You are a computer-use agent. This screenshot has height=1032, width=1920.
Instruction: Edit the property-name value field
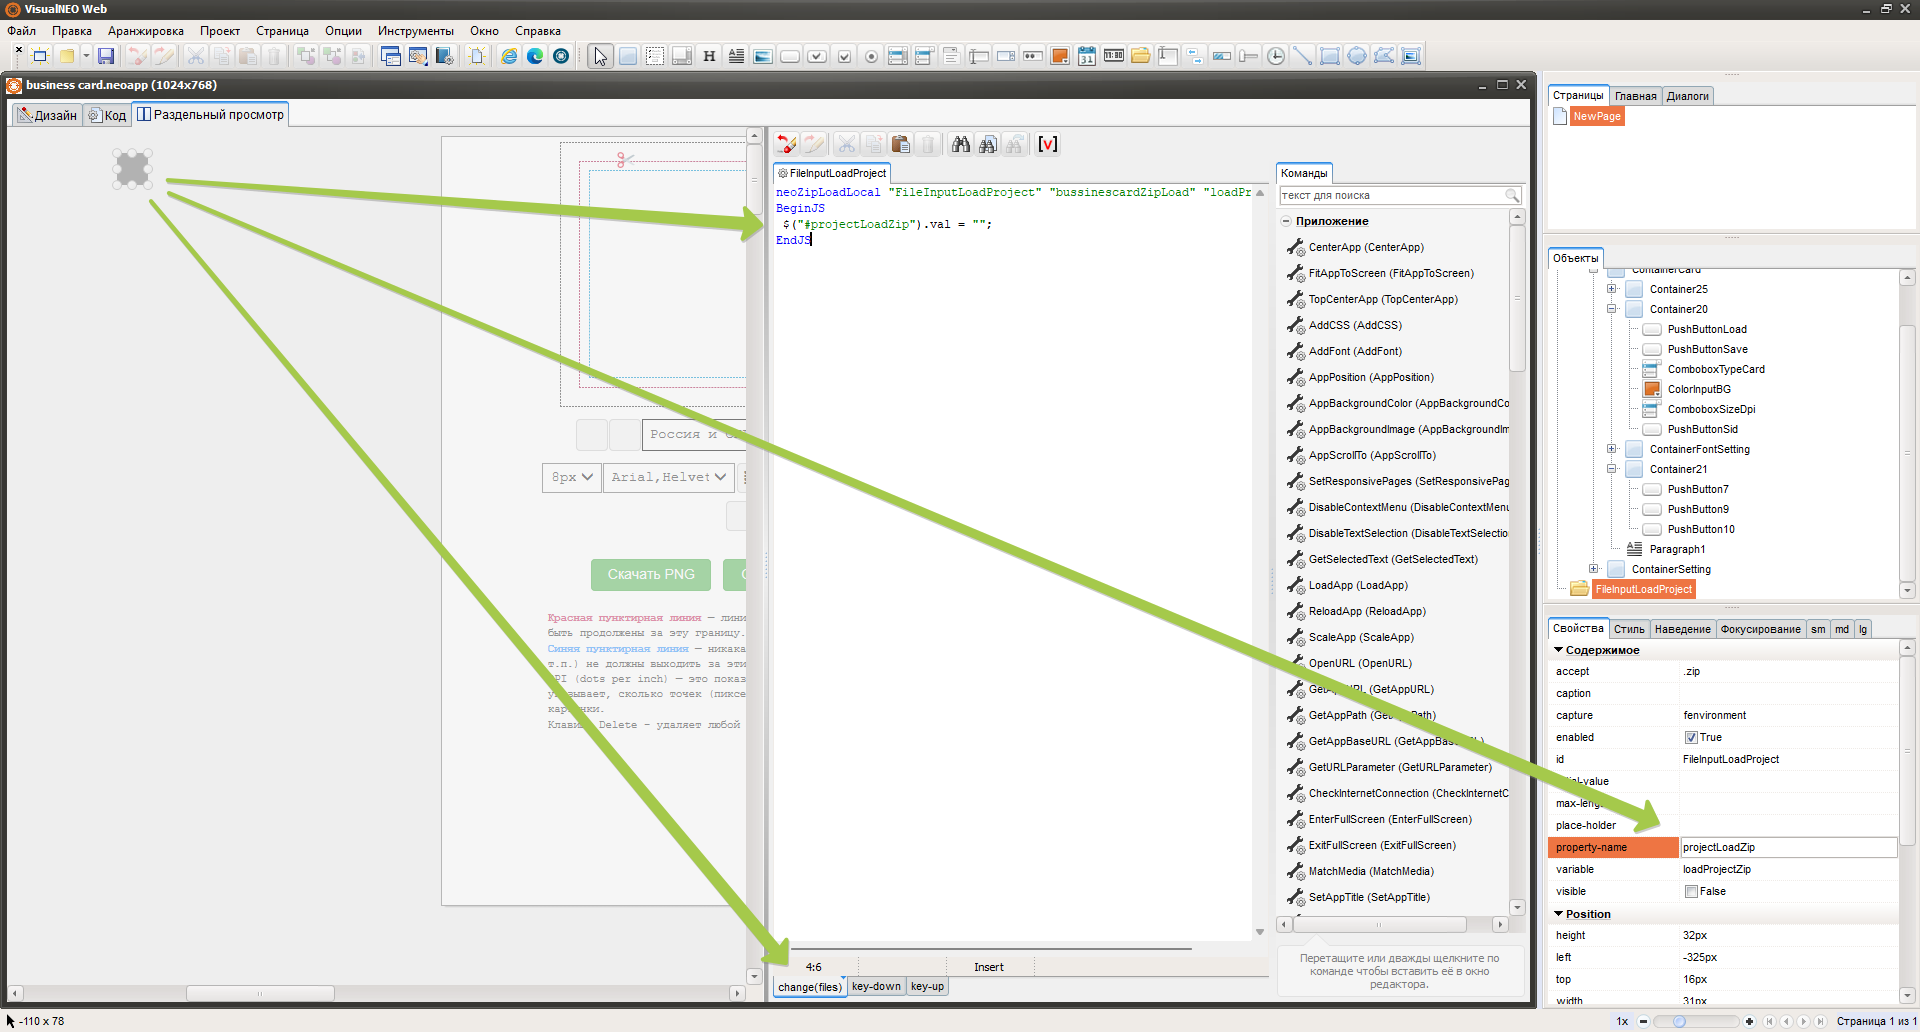[1788, 848]
